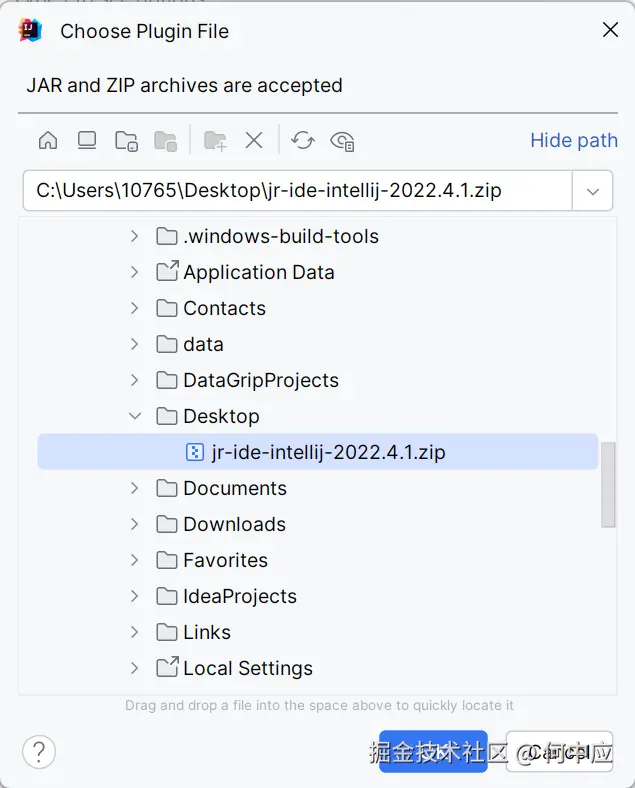Click the file tree vertical scrollbar
The height and width of the screenshot is (788, 635).
tap(608, 484)
